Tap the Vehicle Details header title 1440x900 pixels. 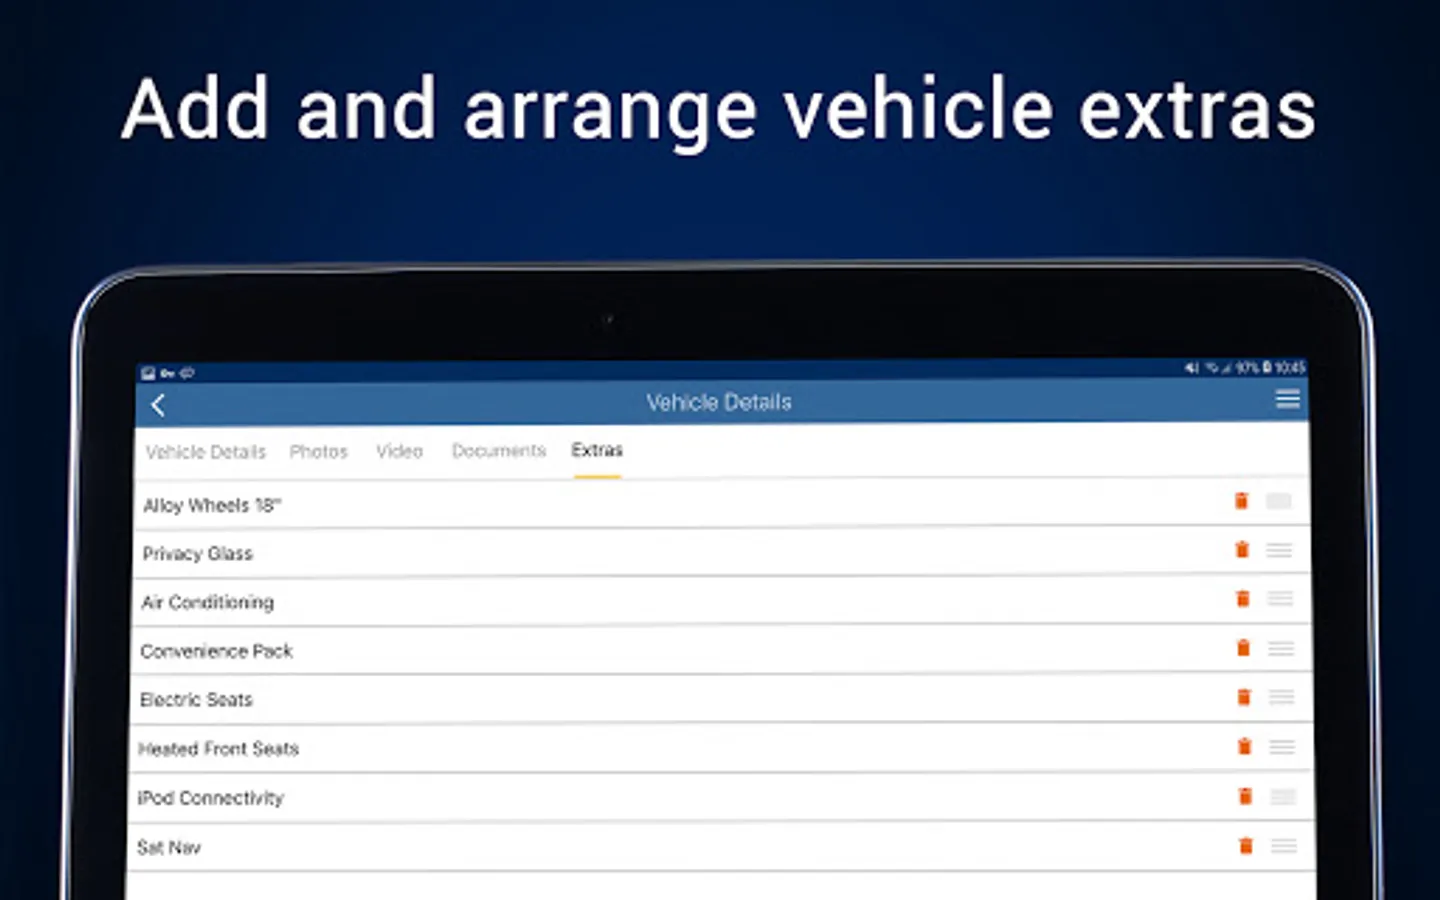coord(719,402)
